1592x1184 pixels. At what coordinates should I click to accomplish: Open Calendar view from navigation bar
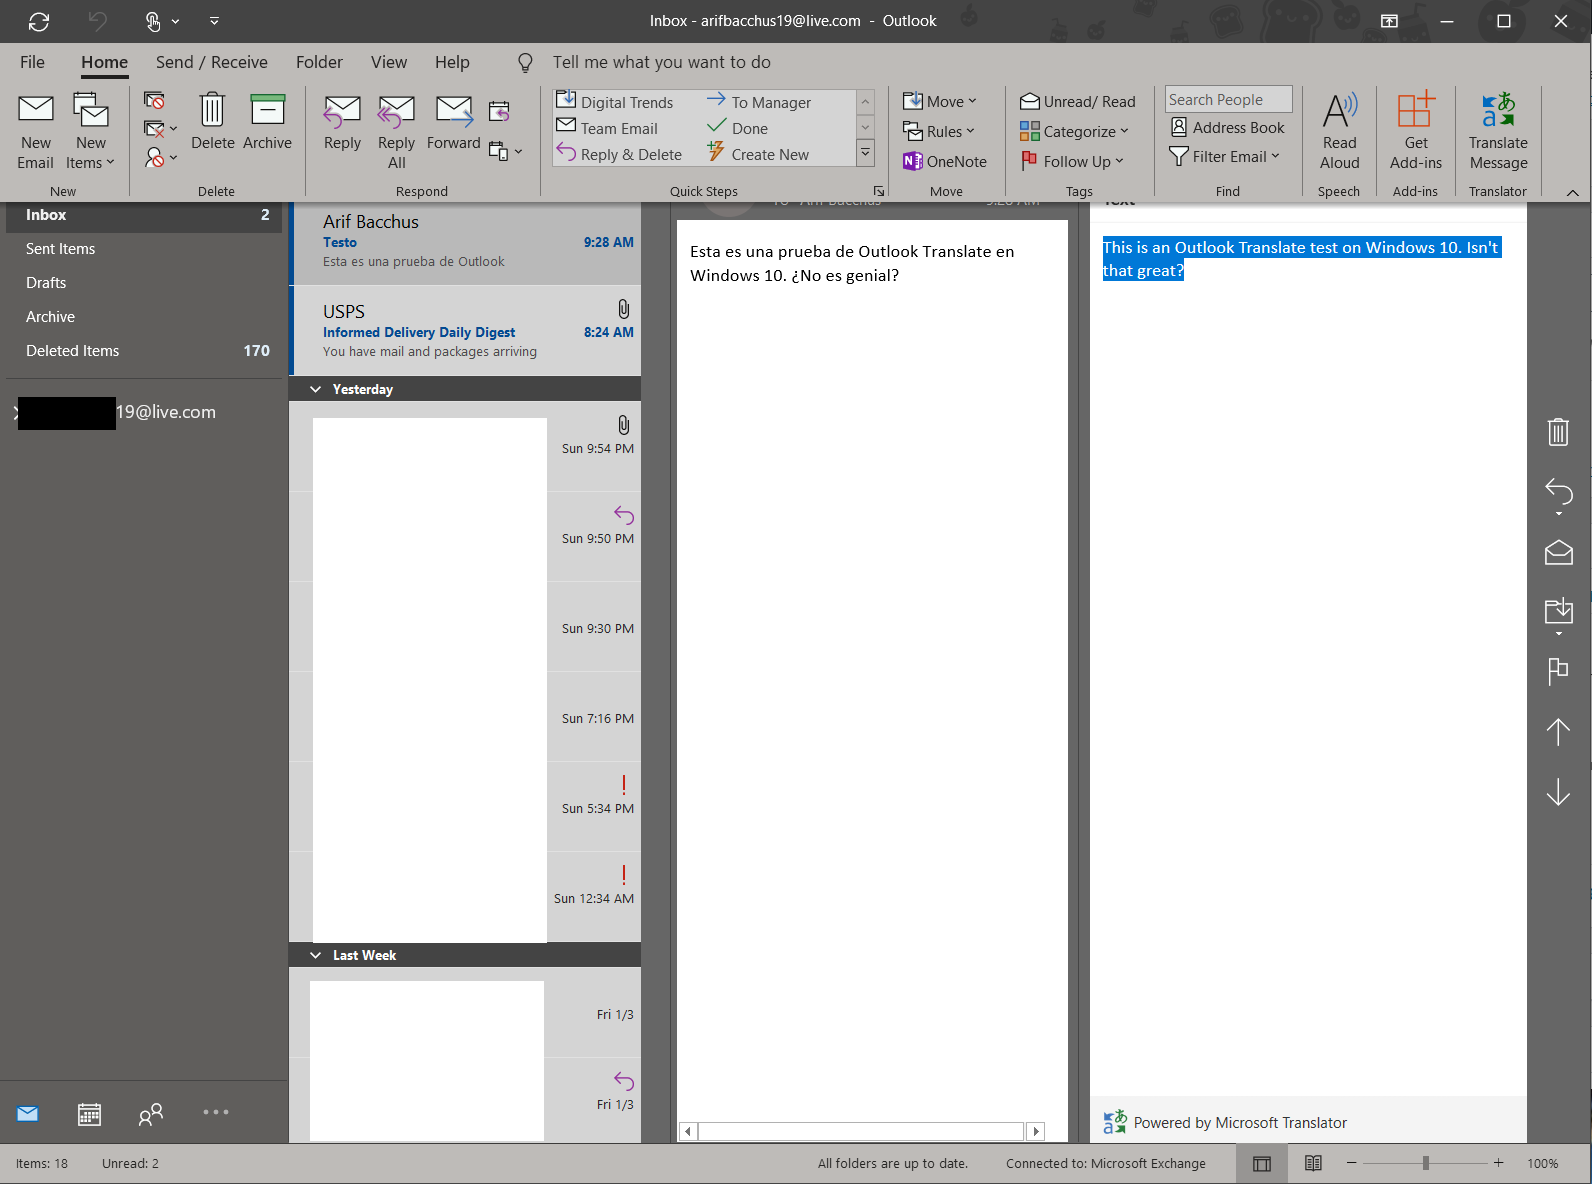89,1113
